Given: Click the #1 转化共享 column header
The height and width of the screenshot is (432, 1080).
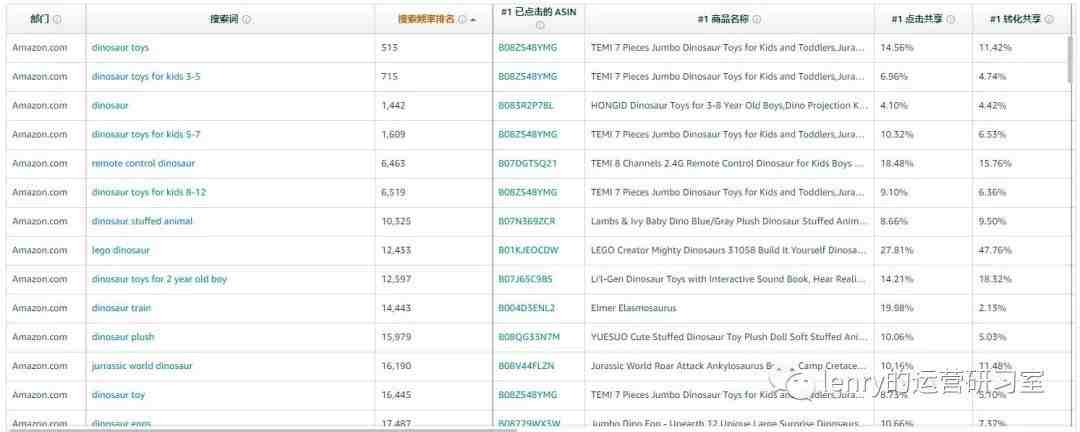Looking at the screenshot, I should [1015, 19].
